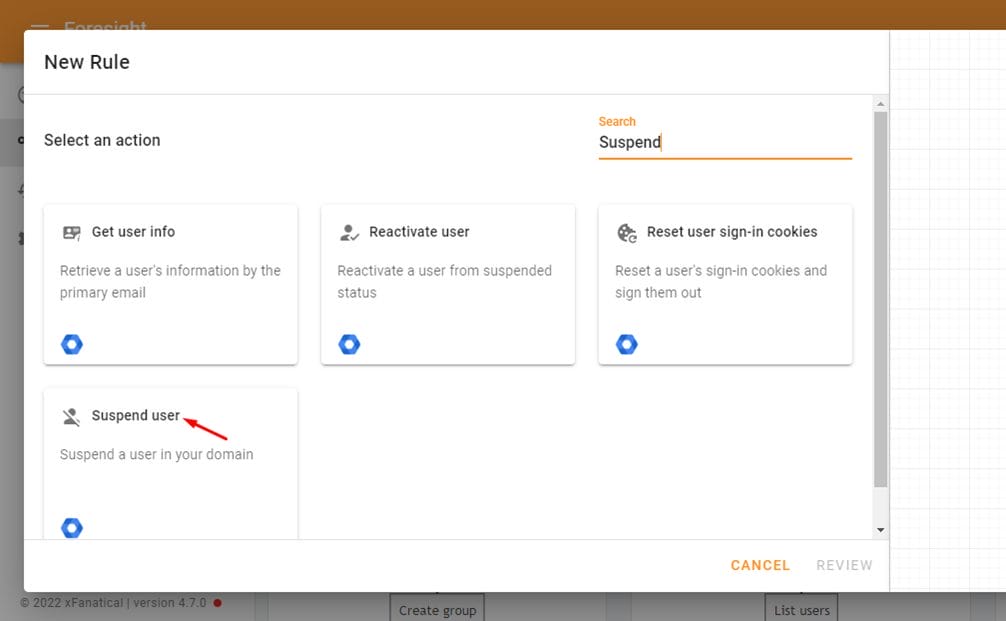Cancel the New Rule dialog

[760, 565]
